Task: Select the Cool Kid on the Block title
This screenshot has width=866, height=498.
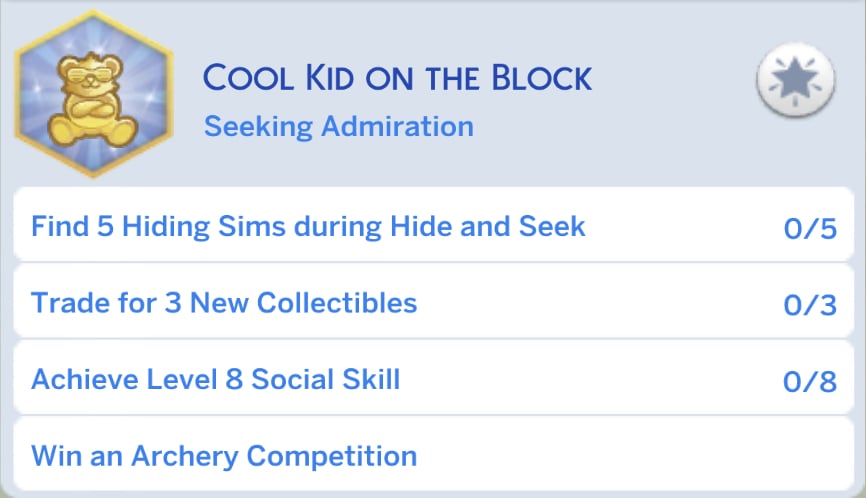Action: pos(397,77)
